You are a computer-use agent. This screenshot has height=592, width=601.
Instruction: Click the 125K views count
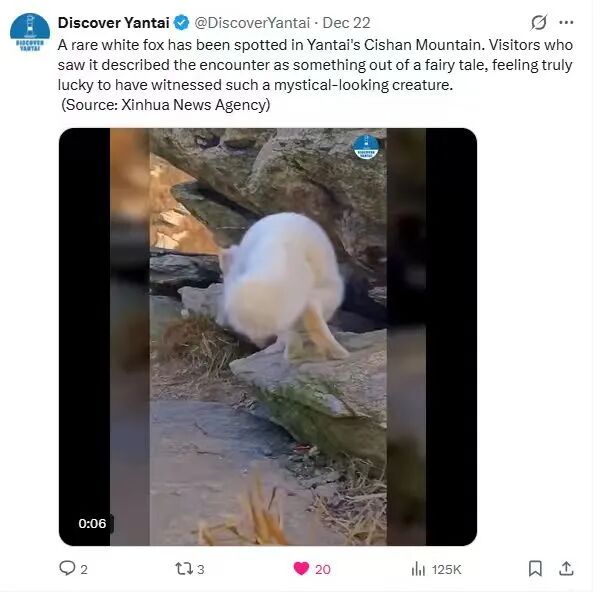coord(447,569)
